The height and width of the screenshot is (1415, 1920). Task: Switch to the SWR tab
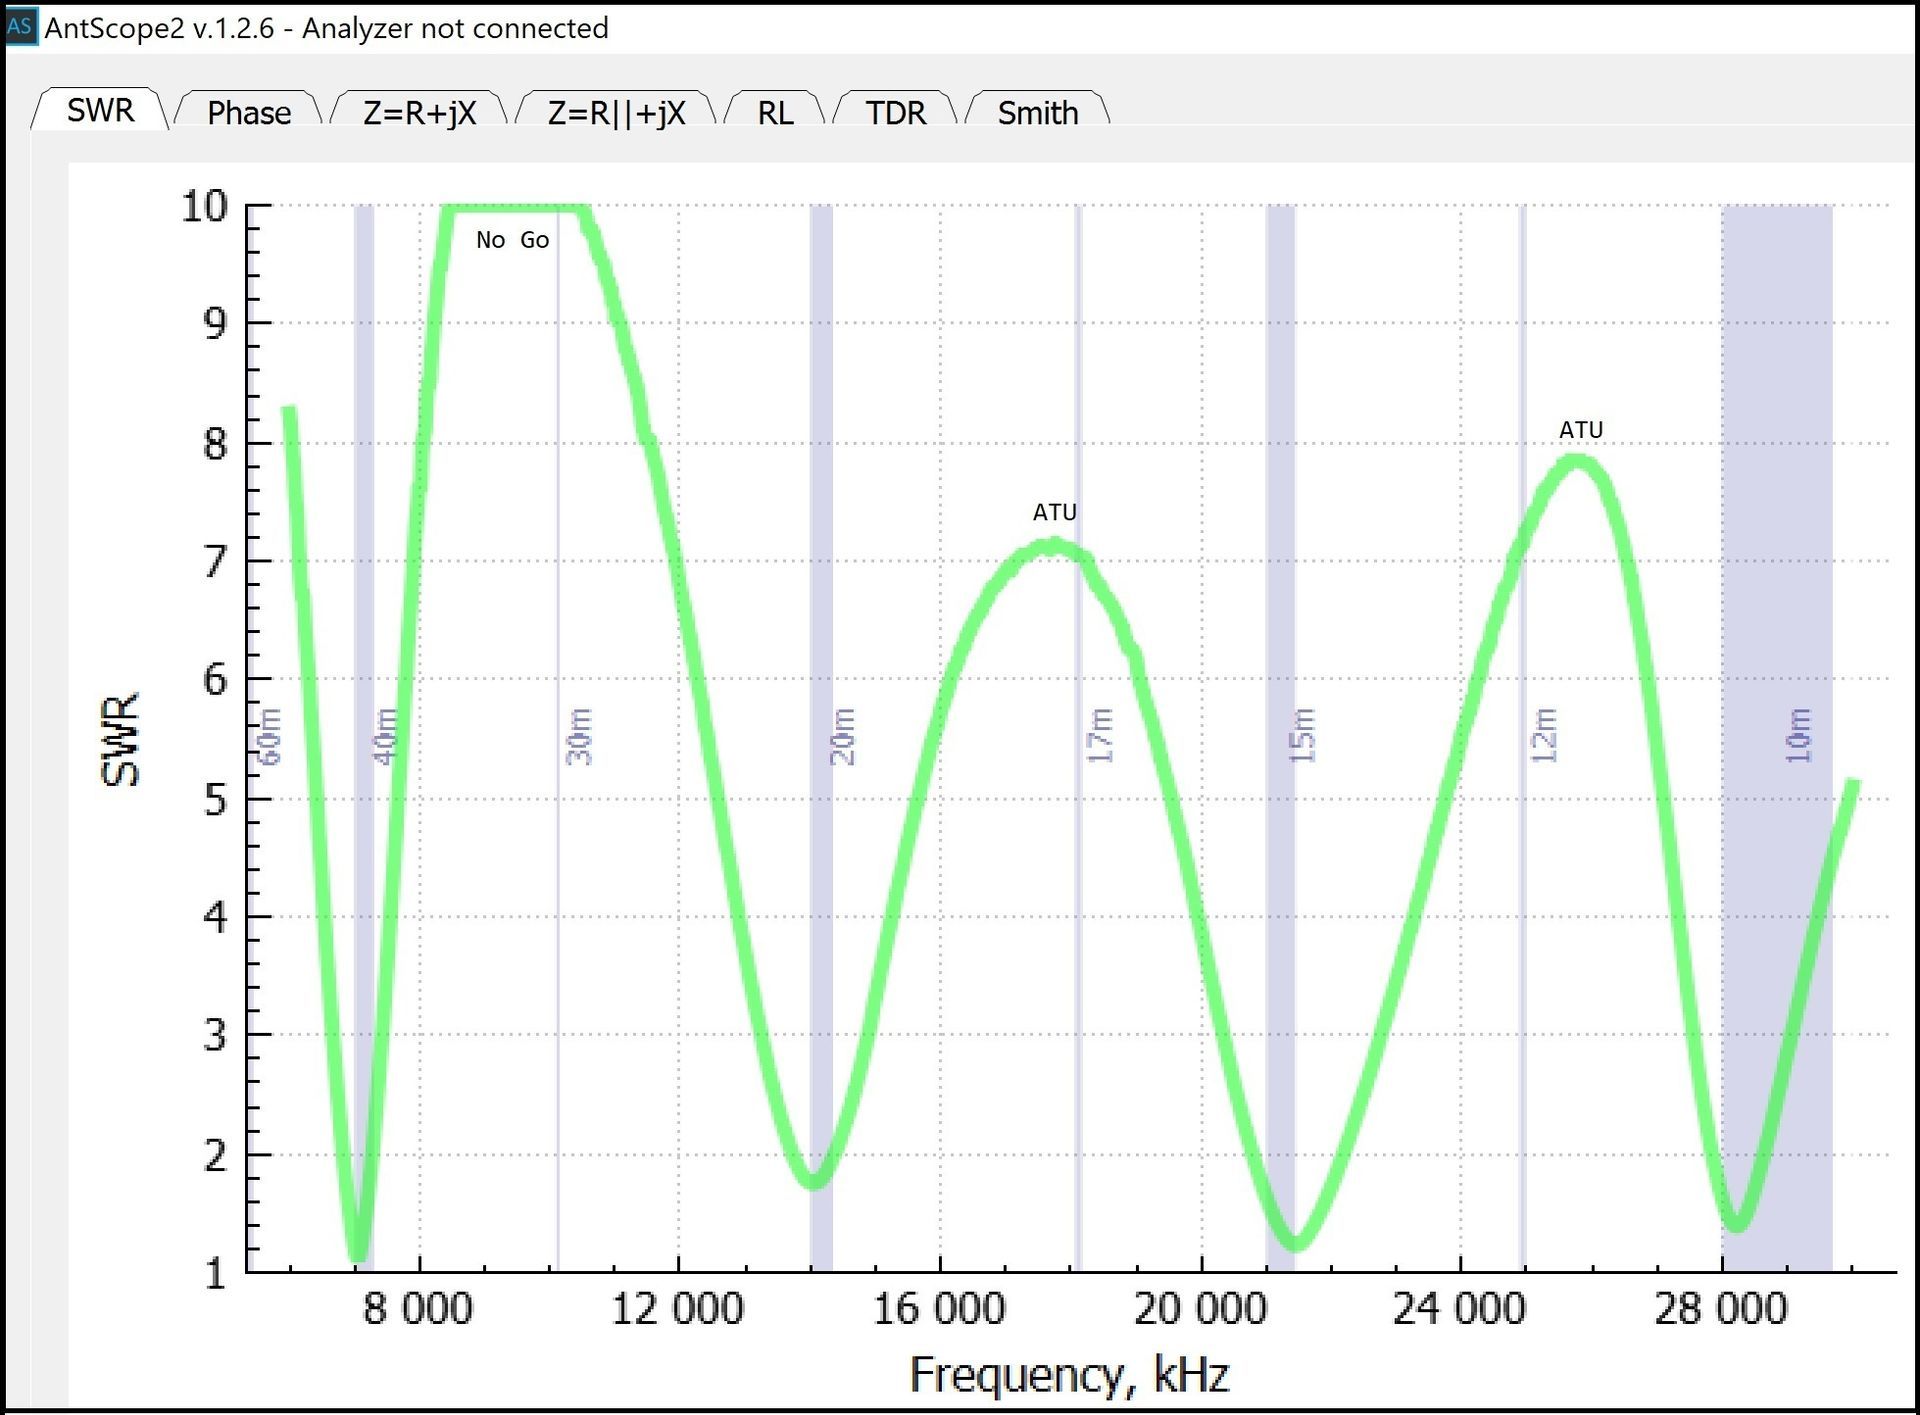[100, 109]
